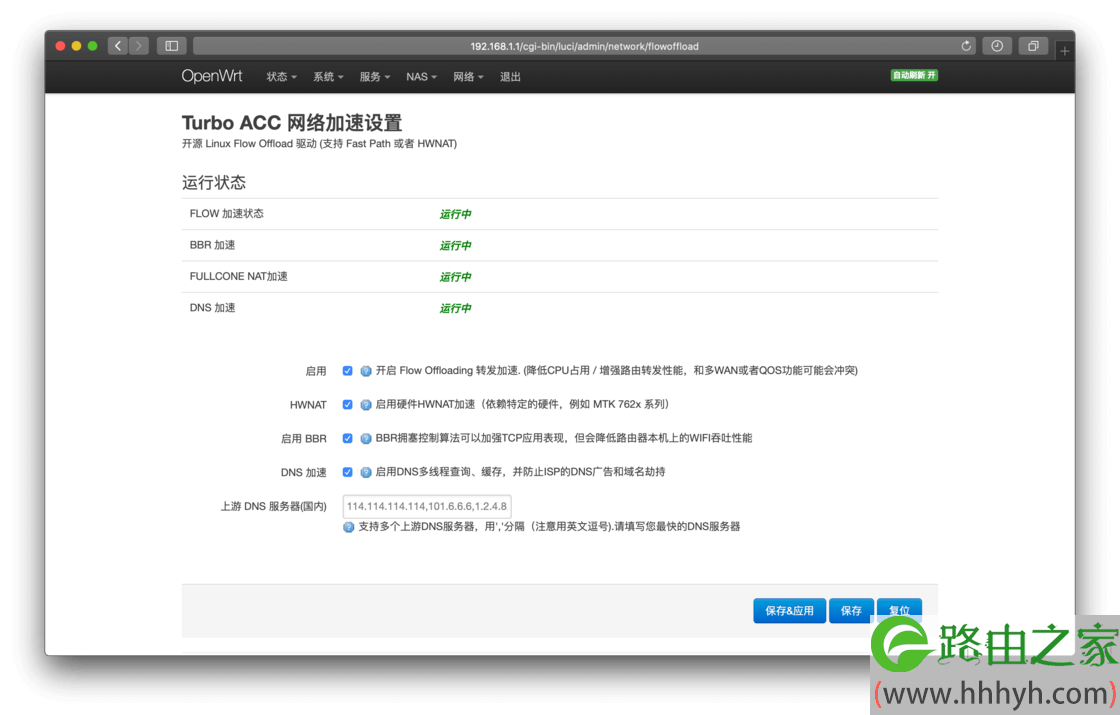
Task: Click 退出 to log out
Action: [510, 76]
